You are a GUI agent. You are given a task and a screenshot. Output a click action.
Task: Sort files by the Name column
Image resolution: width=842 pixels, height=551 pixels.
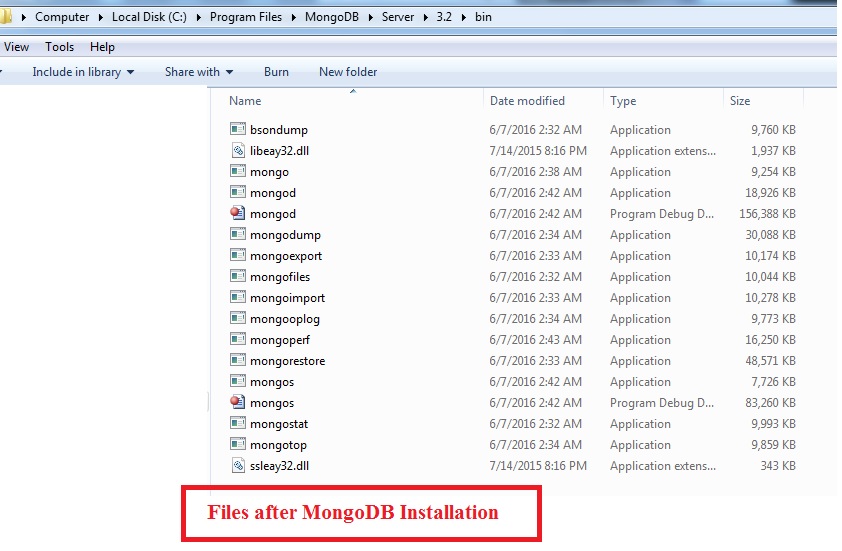[245, 100]
